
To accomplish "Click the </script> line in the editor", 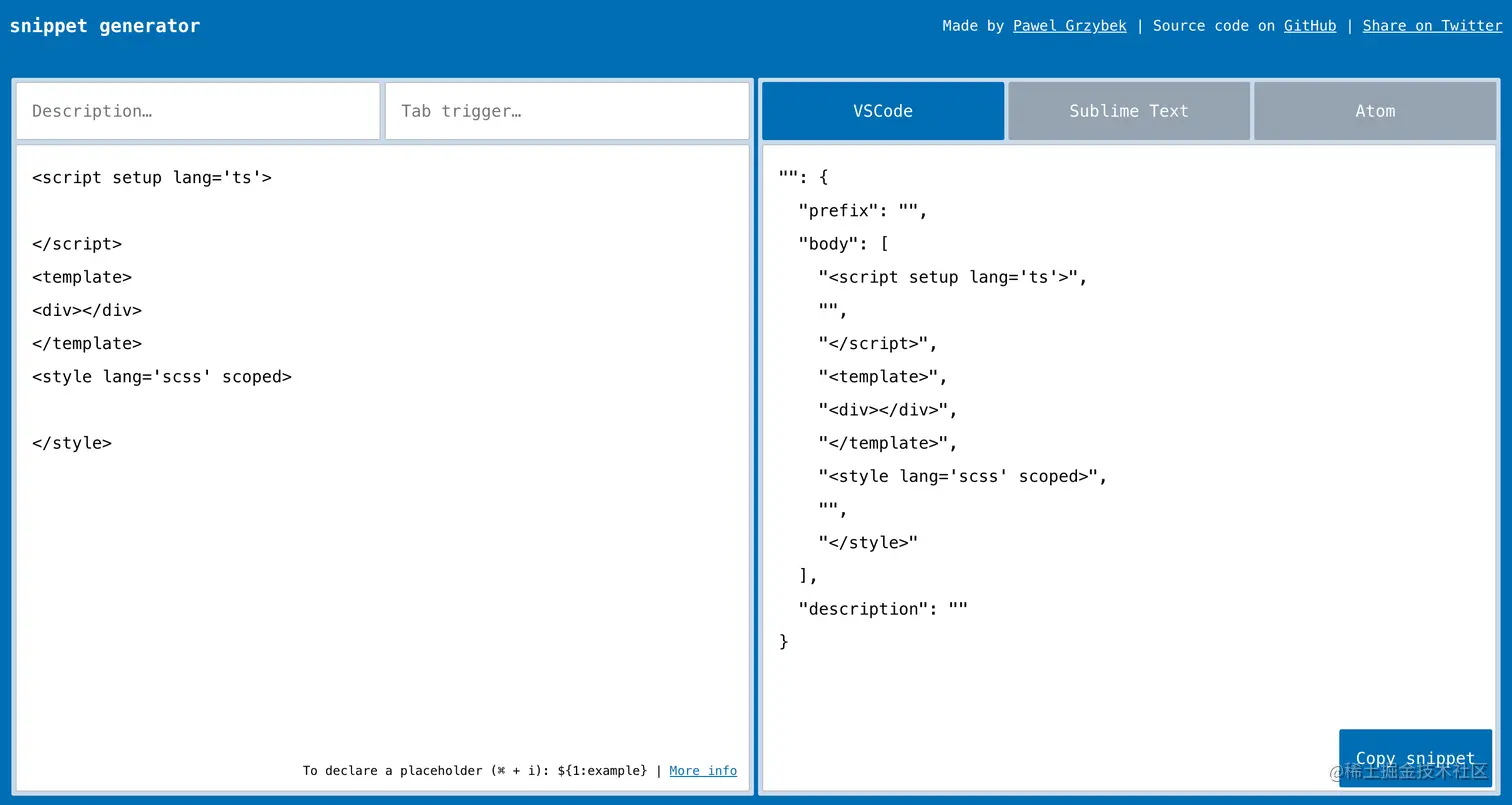I will click(x=77, y=244).
